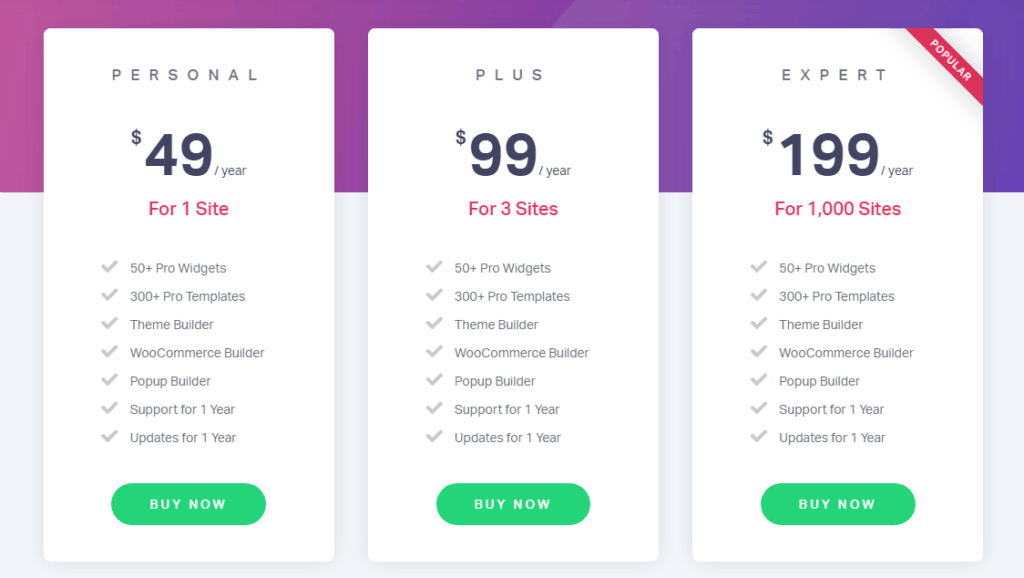Click the 'For 1,000 Sites' text
Screen dimensions: 1024x578
[x=837, y=209]
